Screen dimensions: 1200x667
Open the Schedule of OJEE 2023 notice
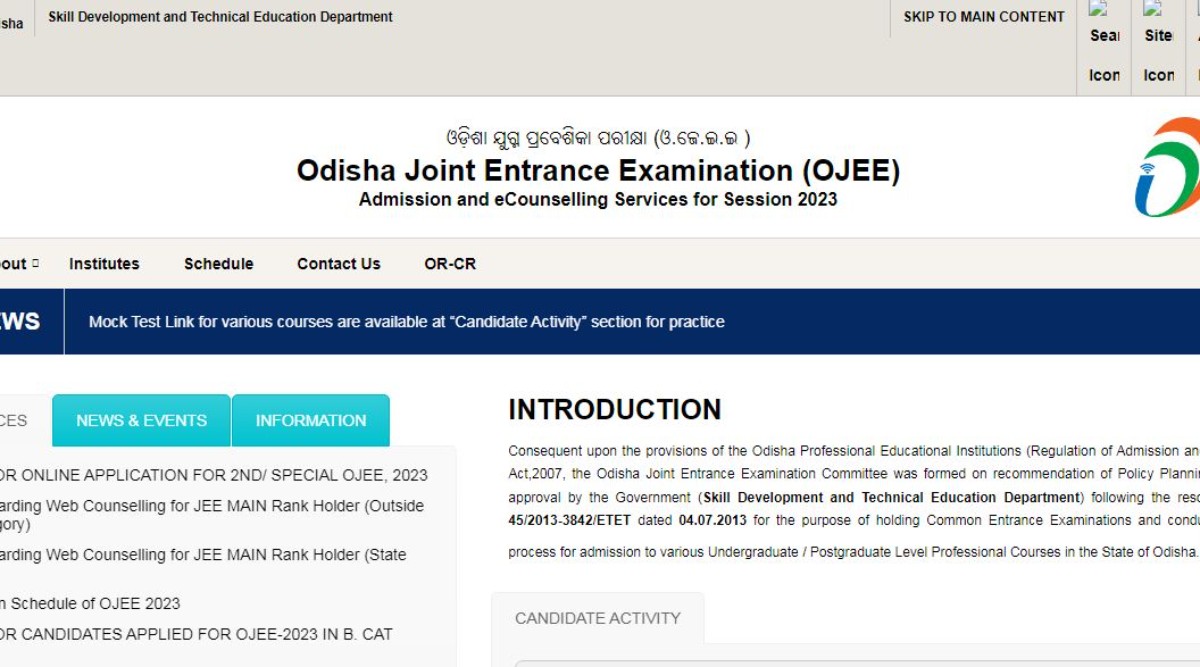click(90, 603)
